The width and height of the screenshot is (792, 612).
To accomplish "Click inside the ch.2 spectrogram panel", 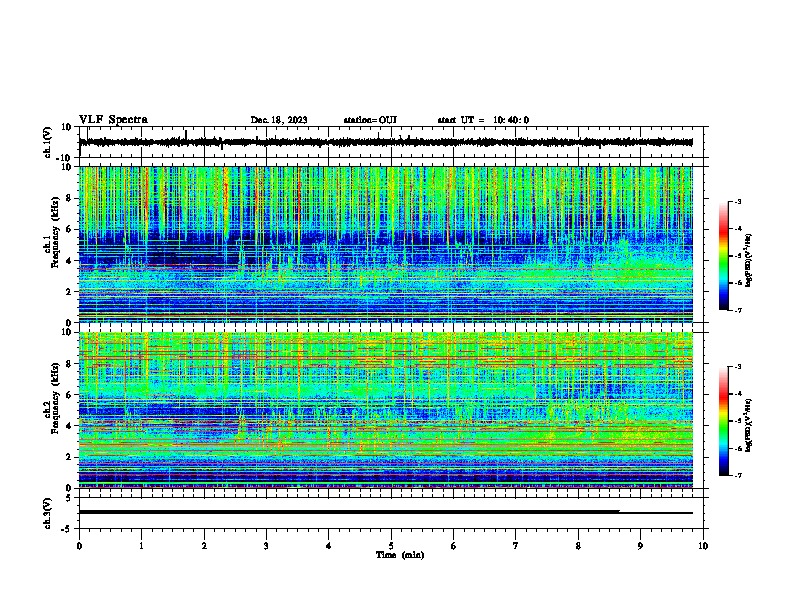I will (386, 410).
